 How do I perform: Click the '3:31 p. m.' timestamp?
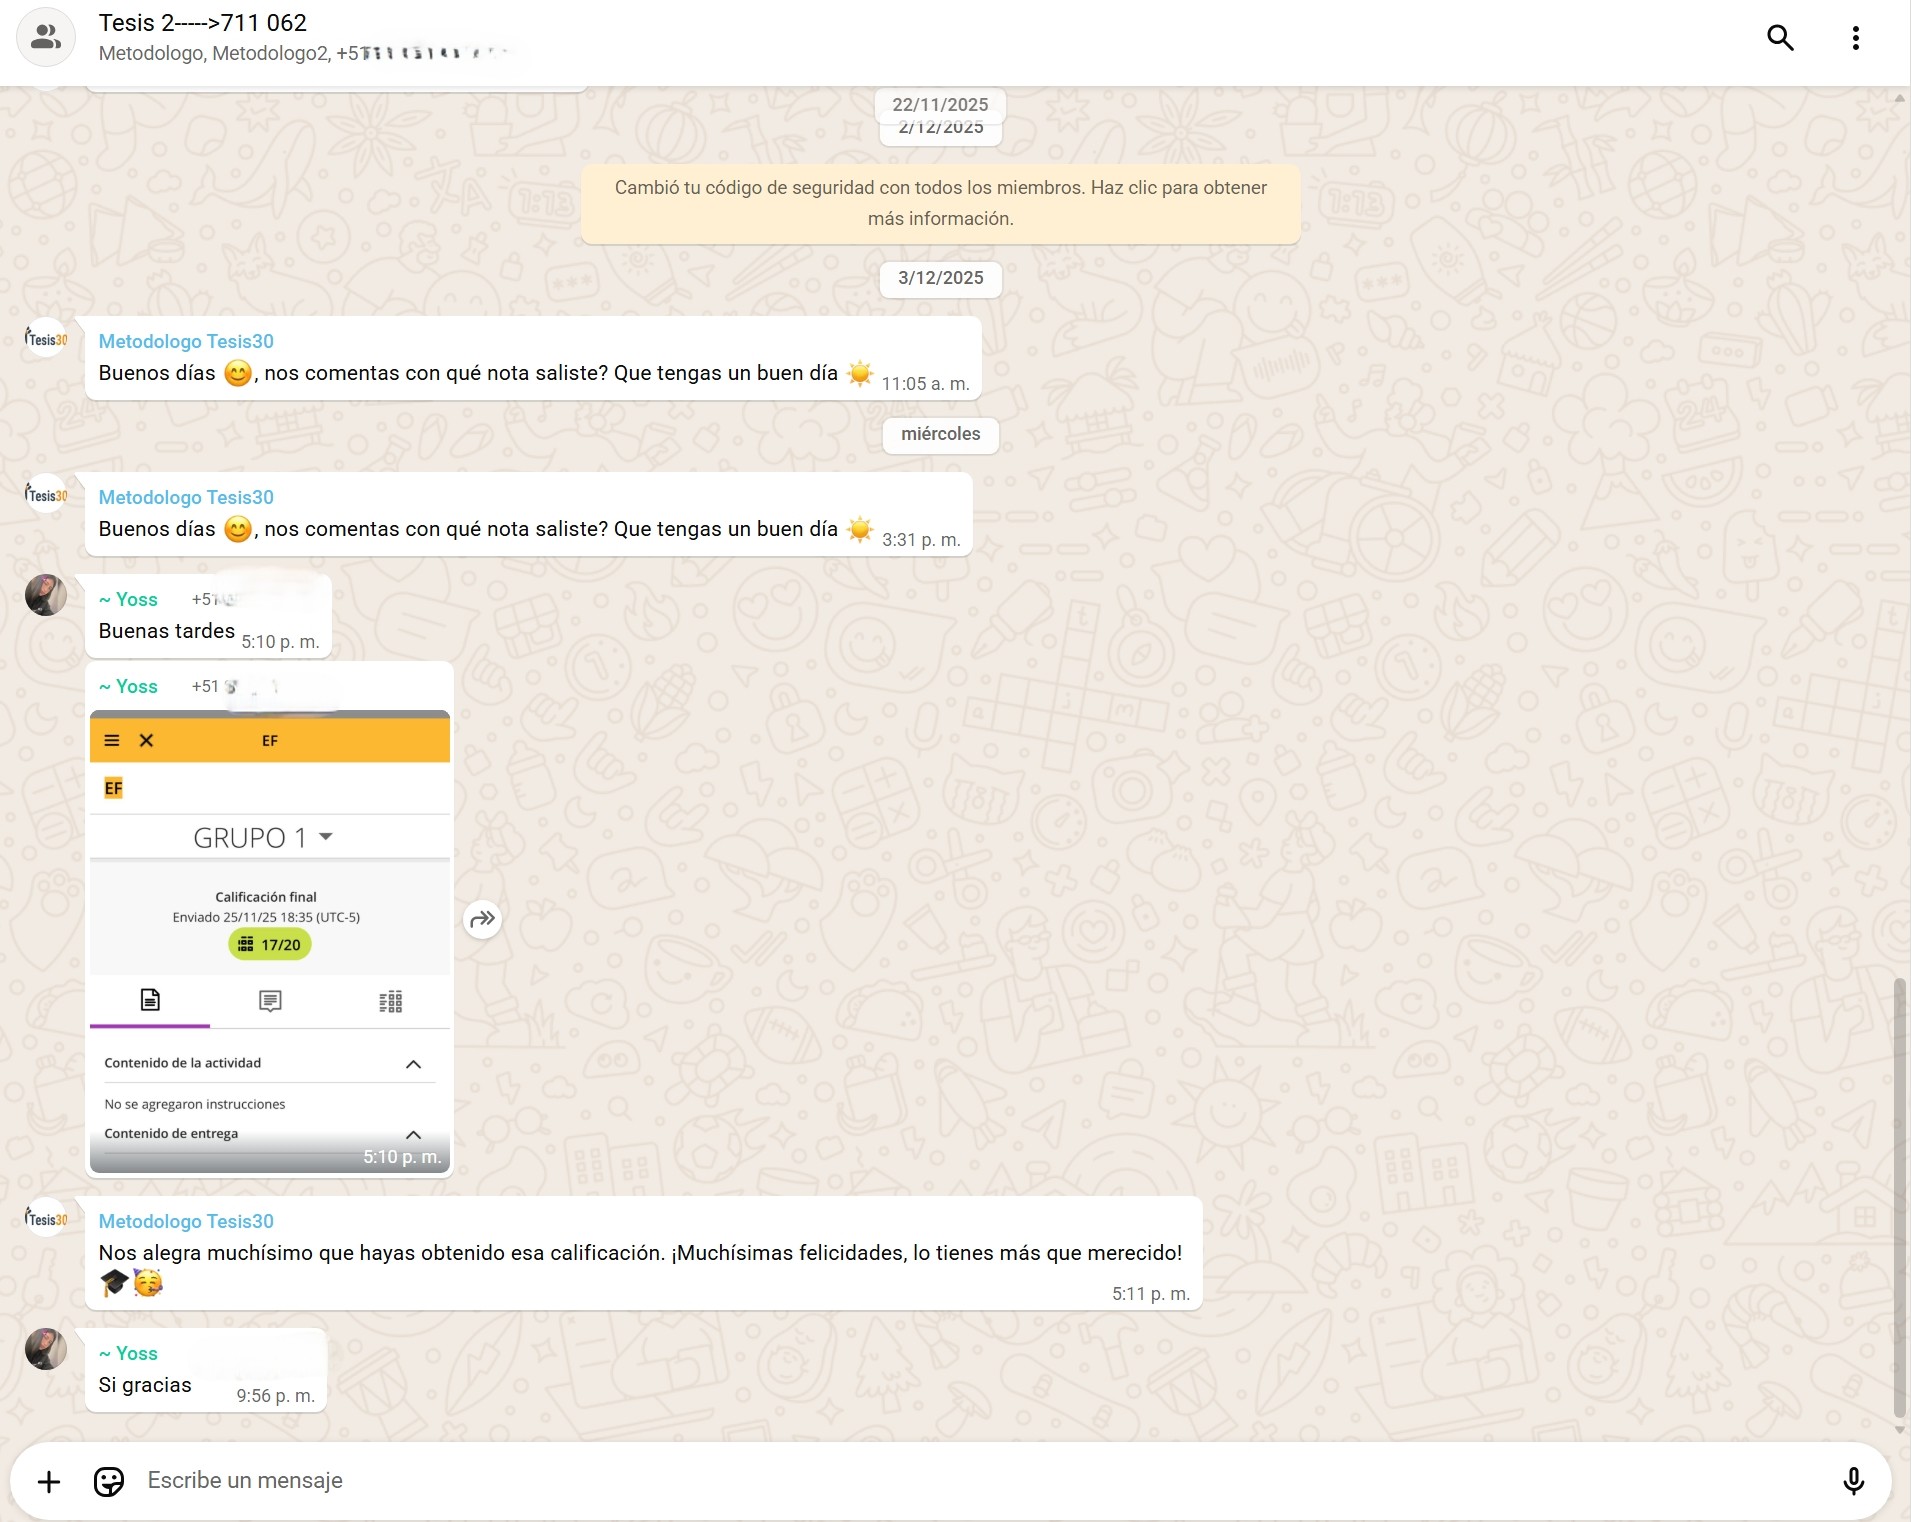(x=921, y=540)
